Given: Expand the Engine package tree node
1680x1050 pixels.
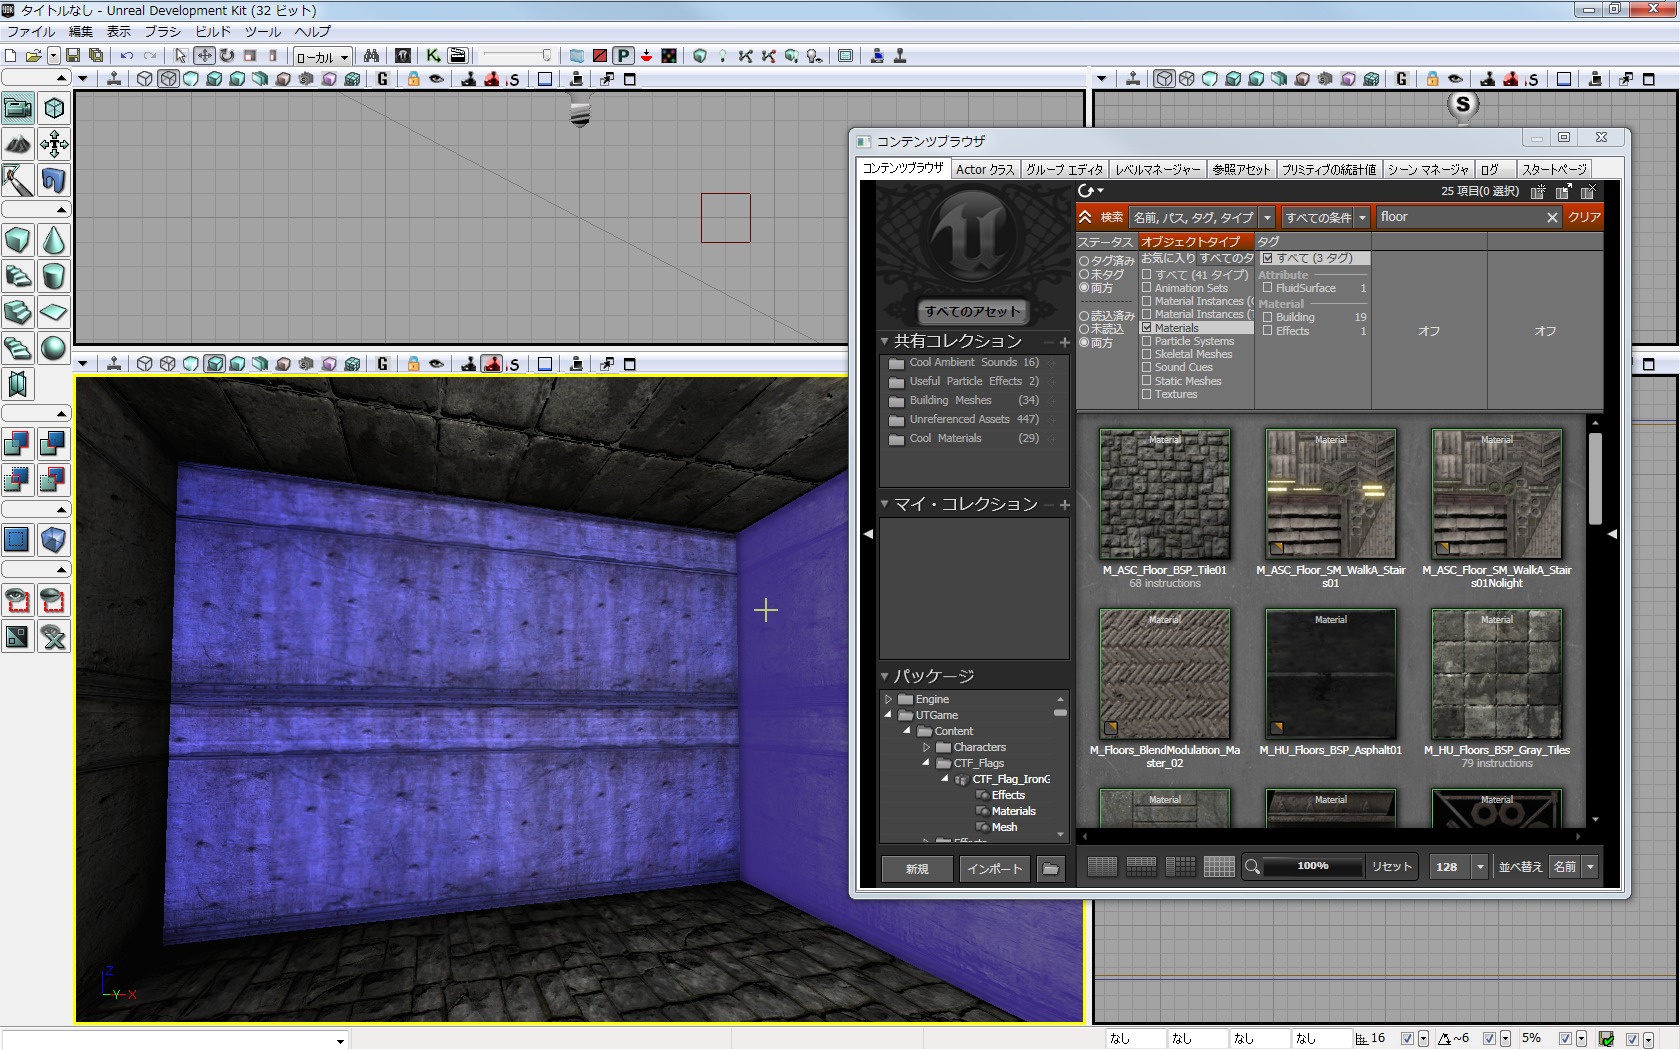Looking at the screenshot, I should point(888,699).
